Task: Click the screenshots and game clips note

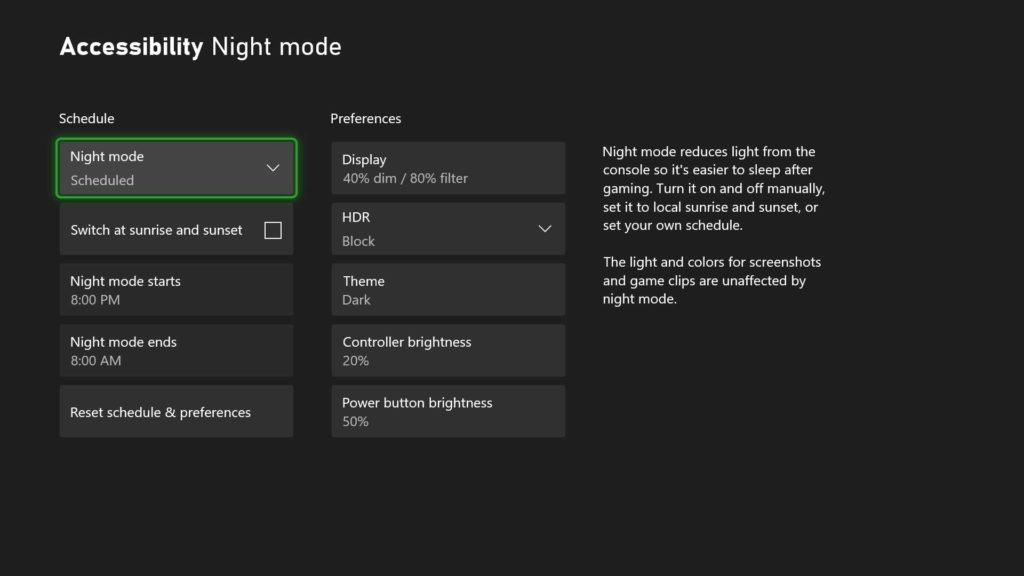Action: click(712, 280)
